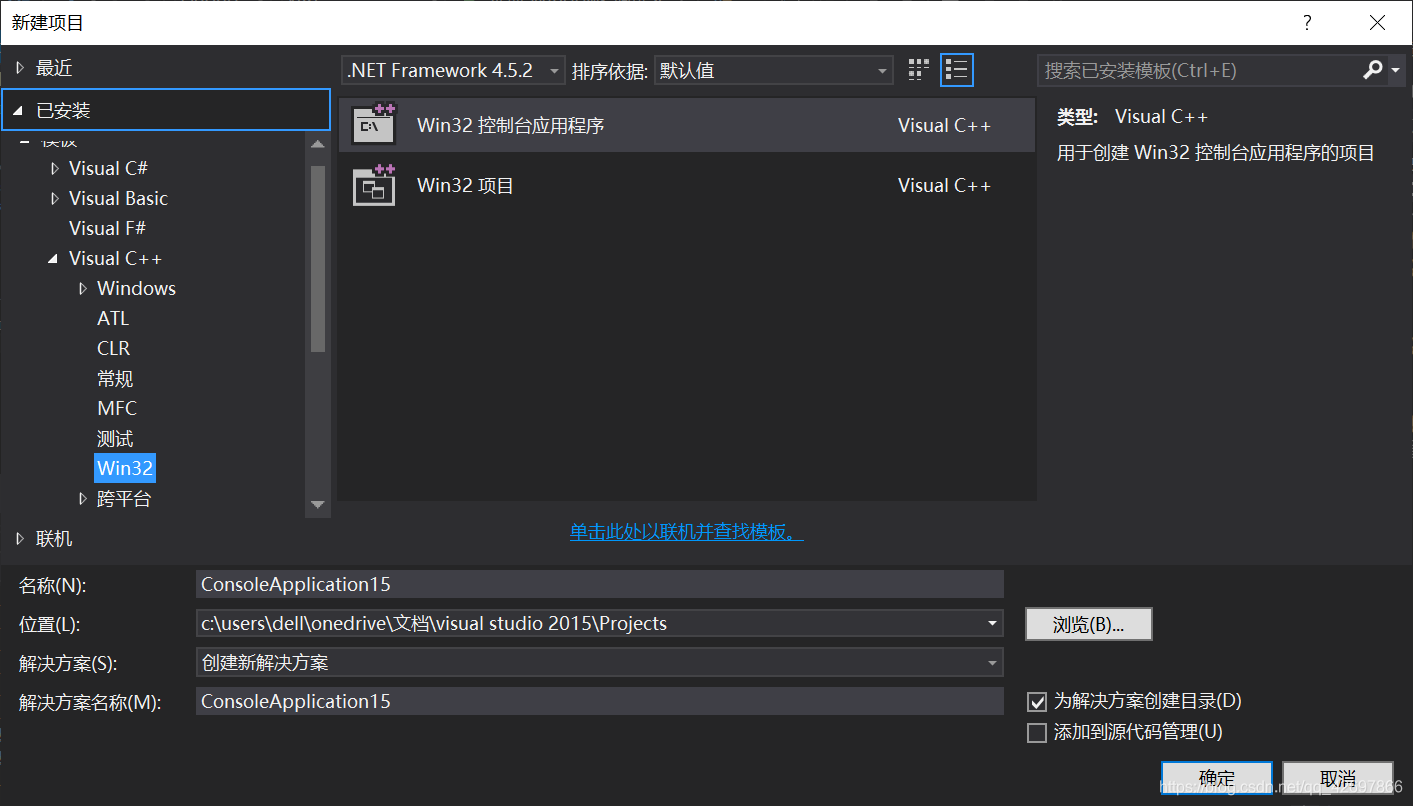The width and height of the screenshot is (1413, 806).
Task: Expand the 联机 section
Action: pyautogui.click(x=20, y=539)
